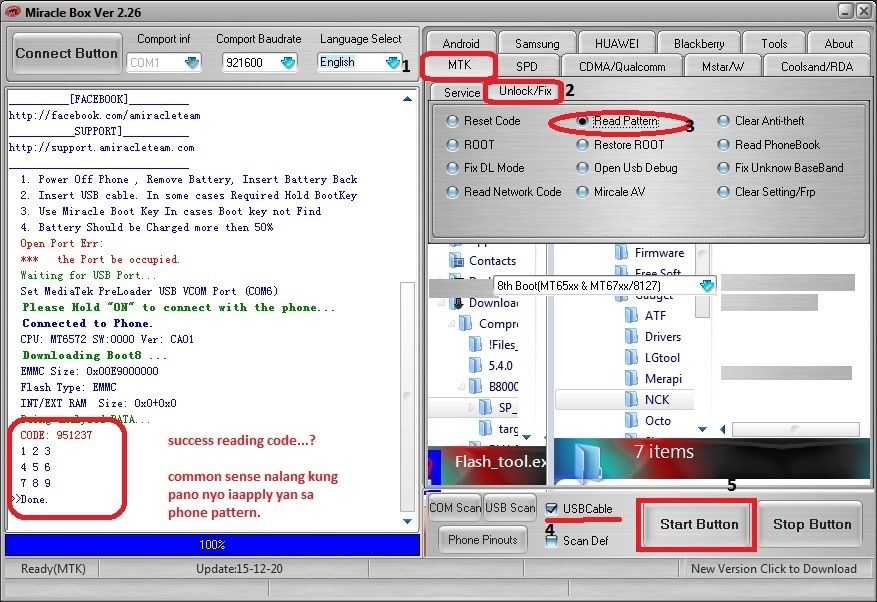
Task: Switch to Coolsand/RDA tab
Action: click(817, 66)
